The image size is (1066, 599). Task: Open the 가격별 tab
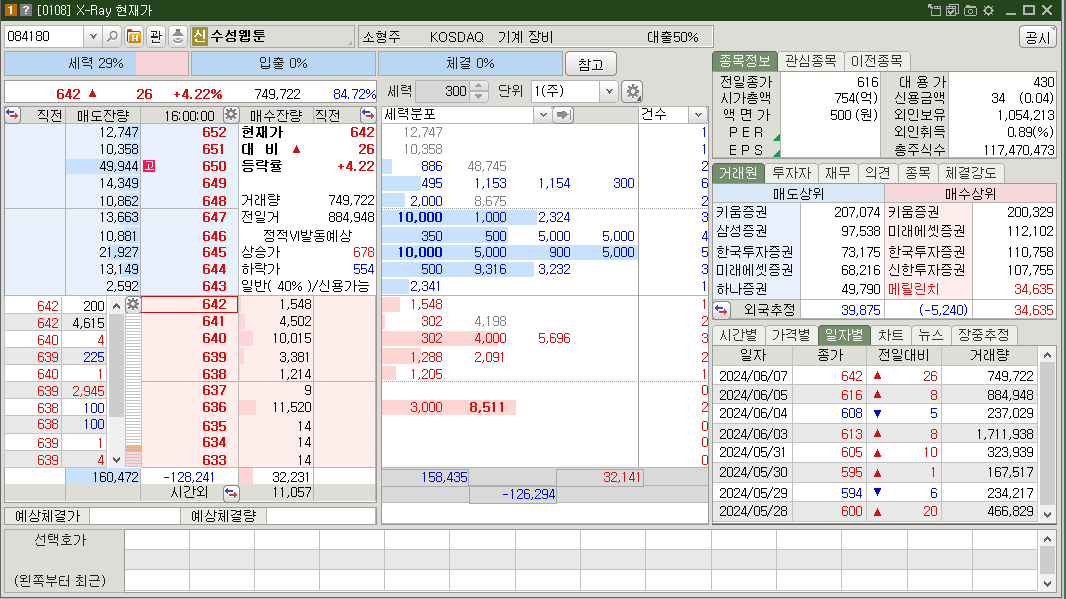pos(791,335)
